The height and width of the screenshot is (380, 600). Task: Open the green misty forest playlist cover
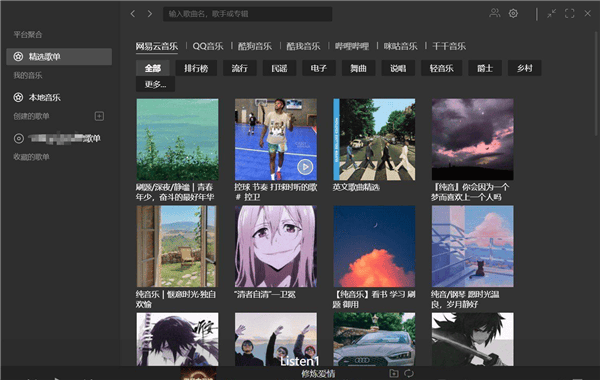tap(178, 139)
